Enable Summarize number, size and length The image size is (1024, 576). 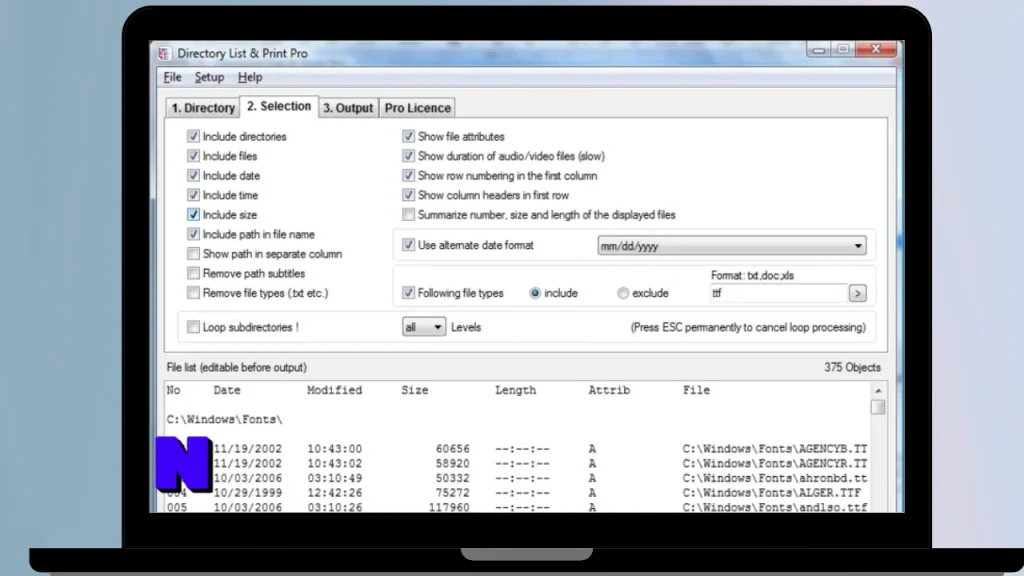click(408, 214)
